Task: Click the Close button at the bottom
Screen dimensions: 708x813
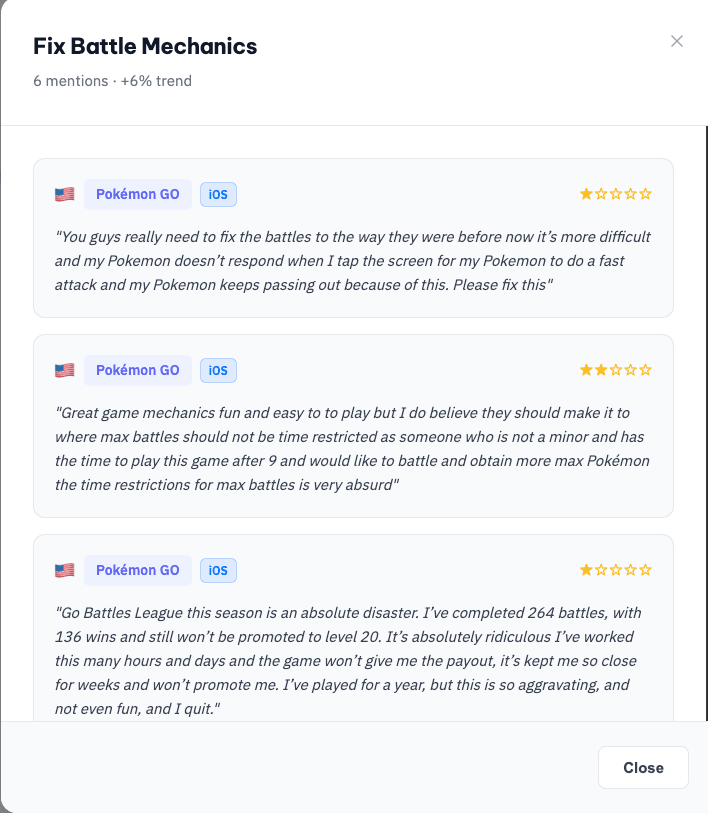Action: pos(643,768)
